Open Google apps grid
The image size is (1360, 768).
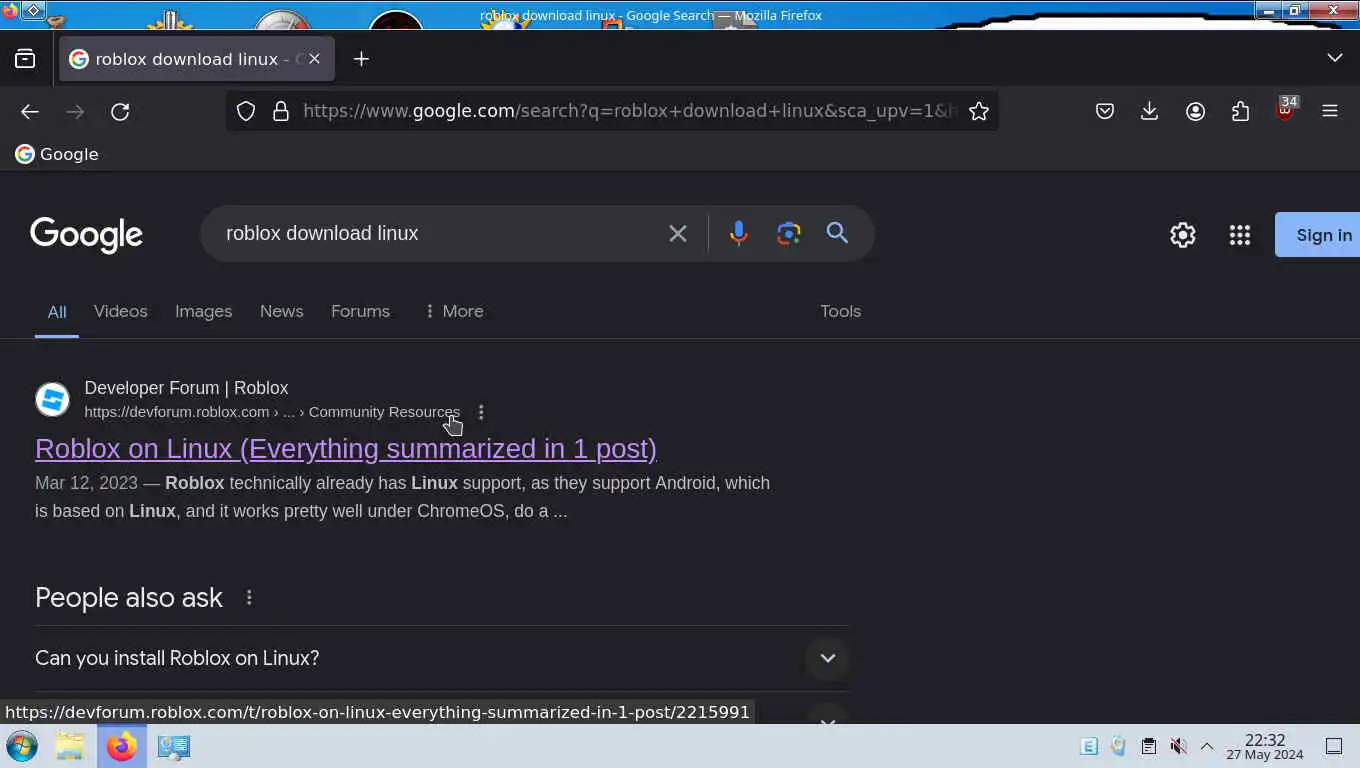point(1240,235)
